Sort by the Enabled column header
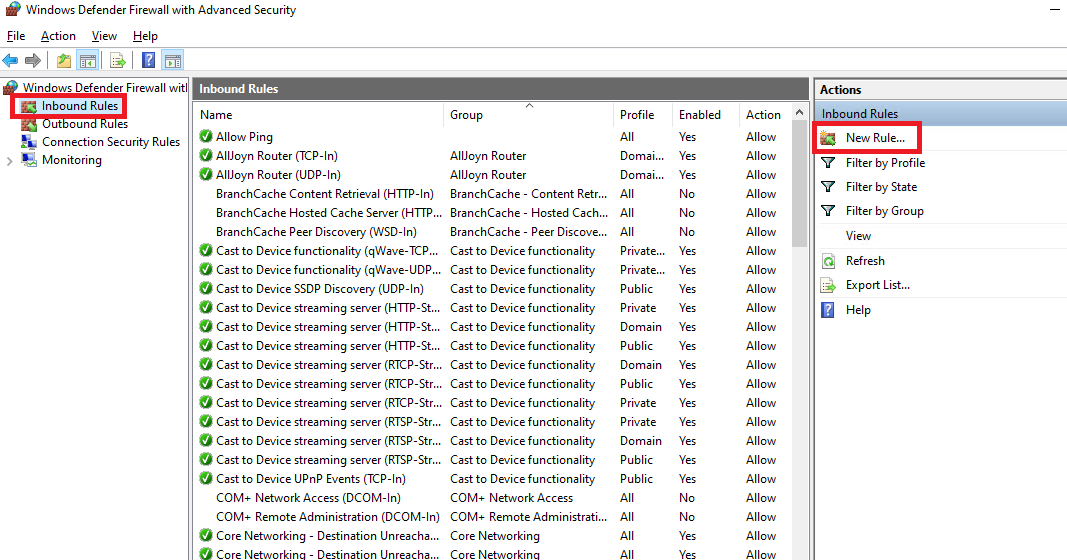Screen dimensions: 1067x560 click(x=706, y=115)
